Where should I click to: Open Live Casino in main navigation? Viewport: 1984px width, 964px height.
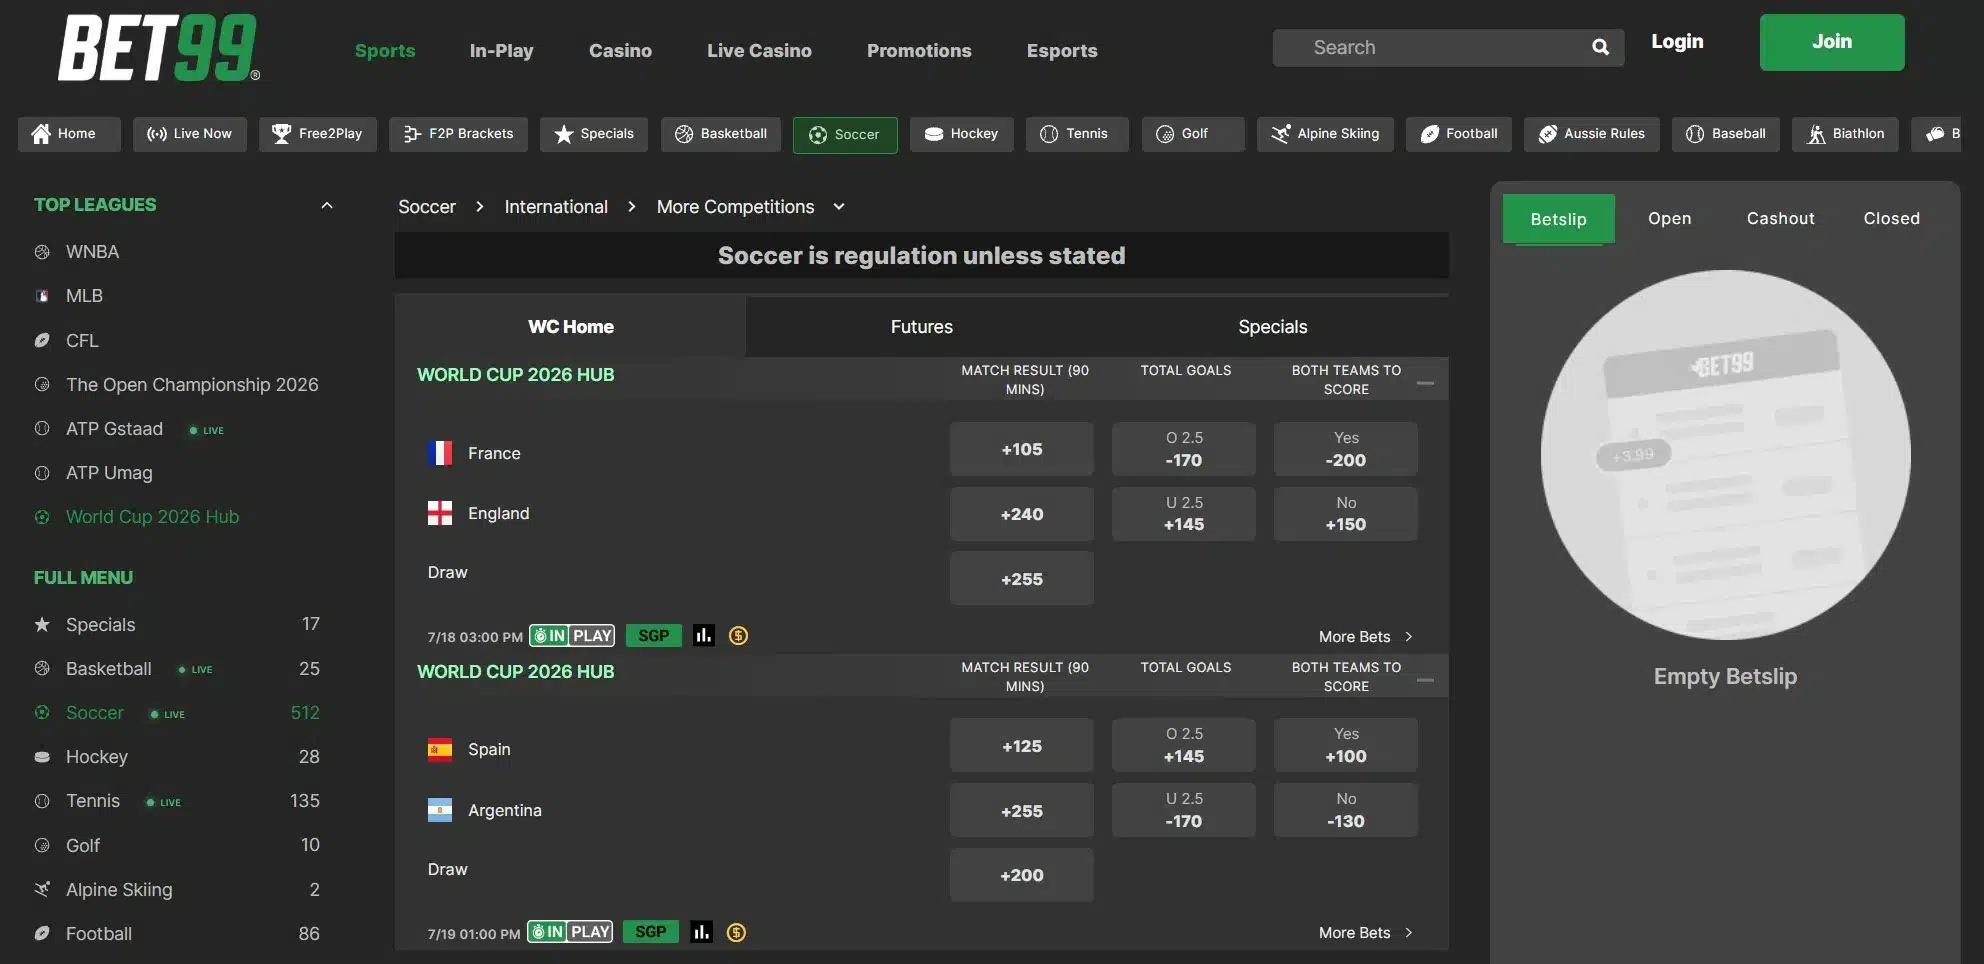[759, 51]
